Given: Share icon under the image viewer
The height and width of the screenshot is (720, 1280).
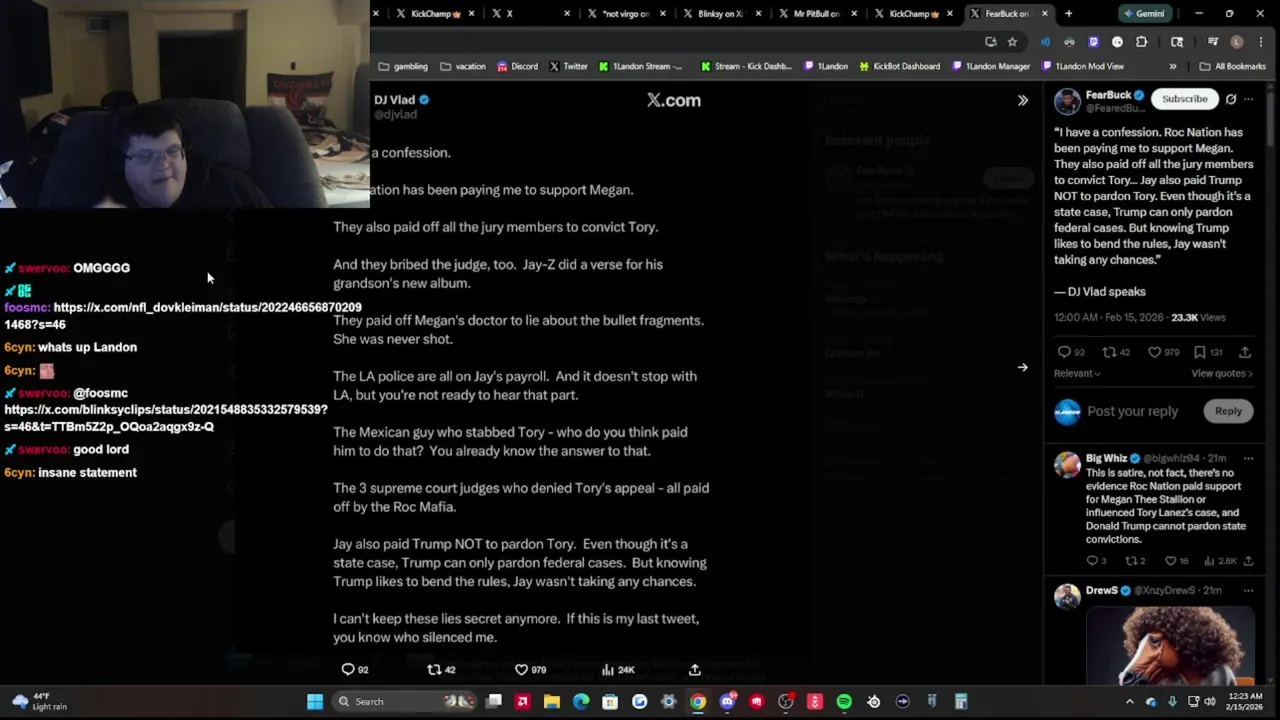Looking at the screenshot, I should 694,669.
